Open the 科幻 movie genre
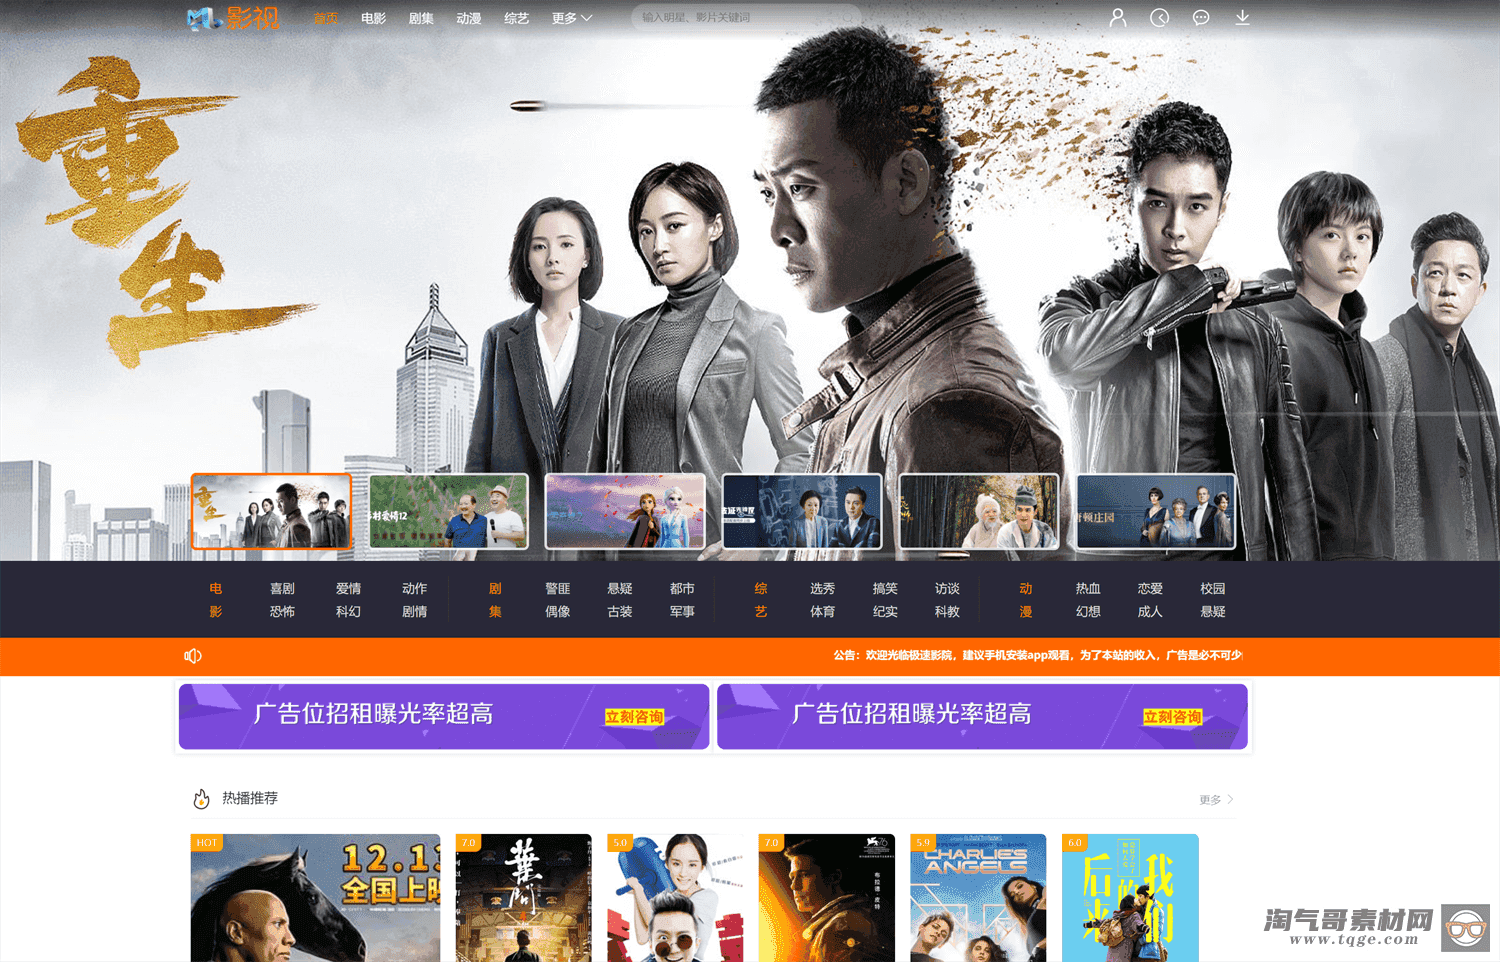 pos(348,612)
